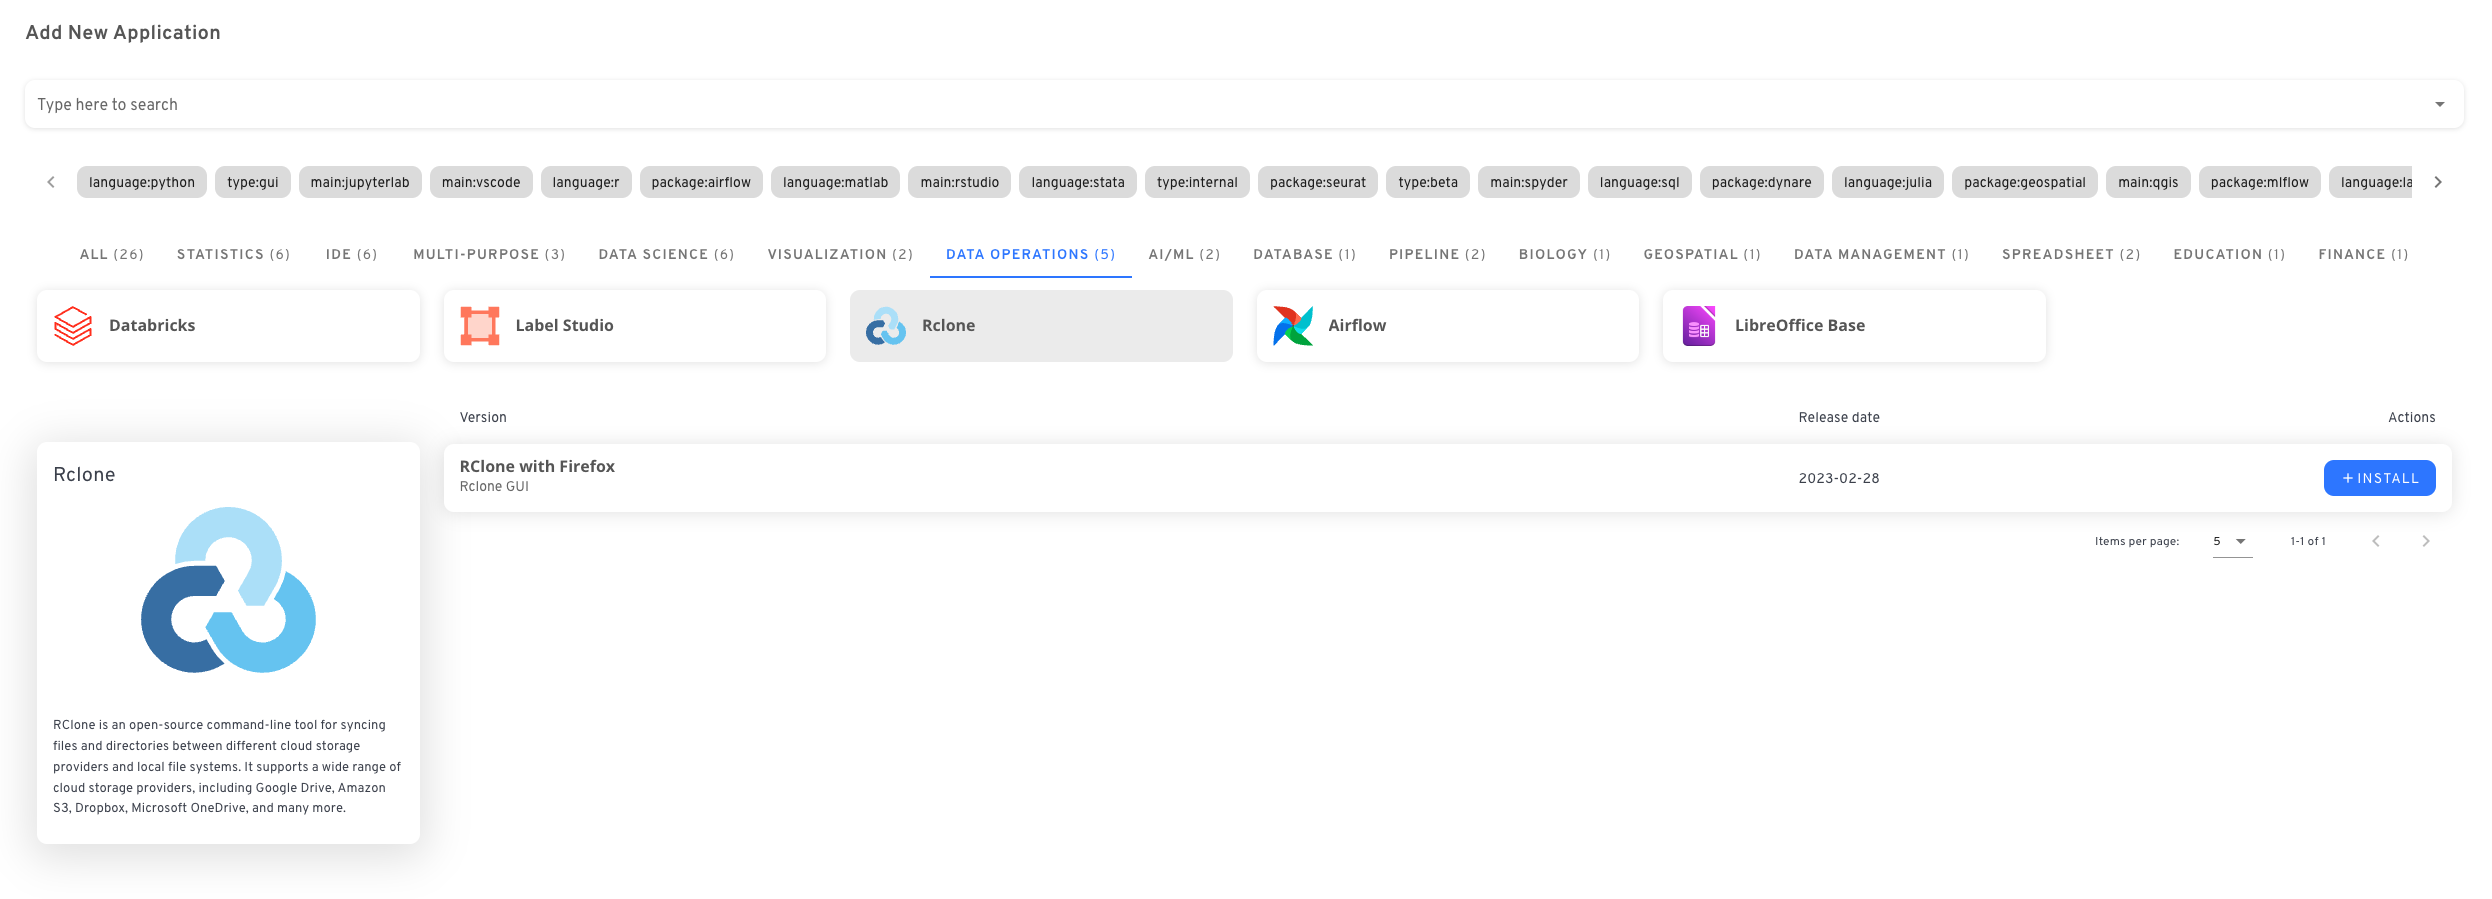Open the items per page dropdown
The width and height of the screenshot is (2492, 899).
[2231, 541]
